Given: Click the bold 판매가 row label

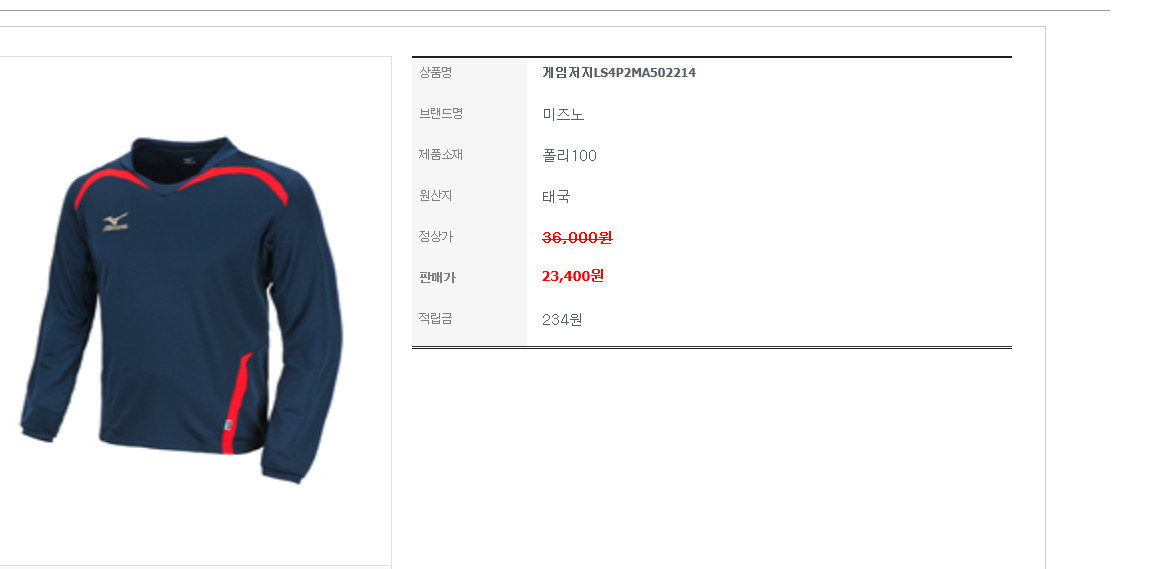Looking at the screenshot, I should [437, 278].
